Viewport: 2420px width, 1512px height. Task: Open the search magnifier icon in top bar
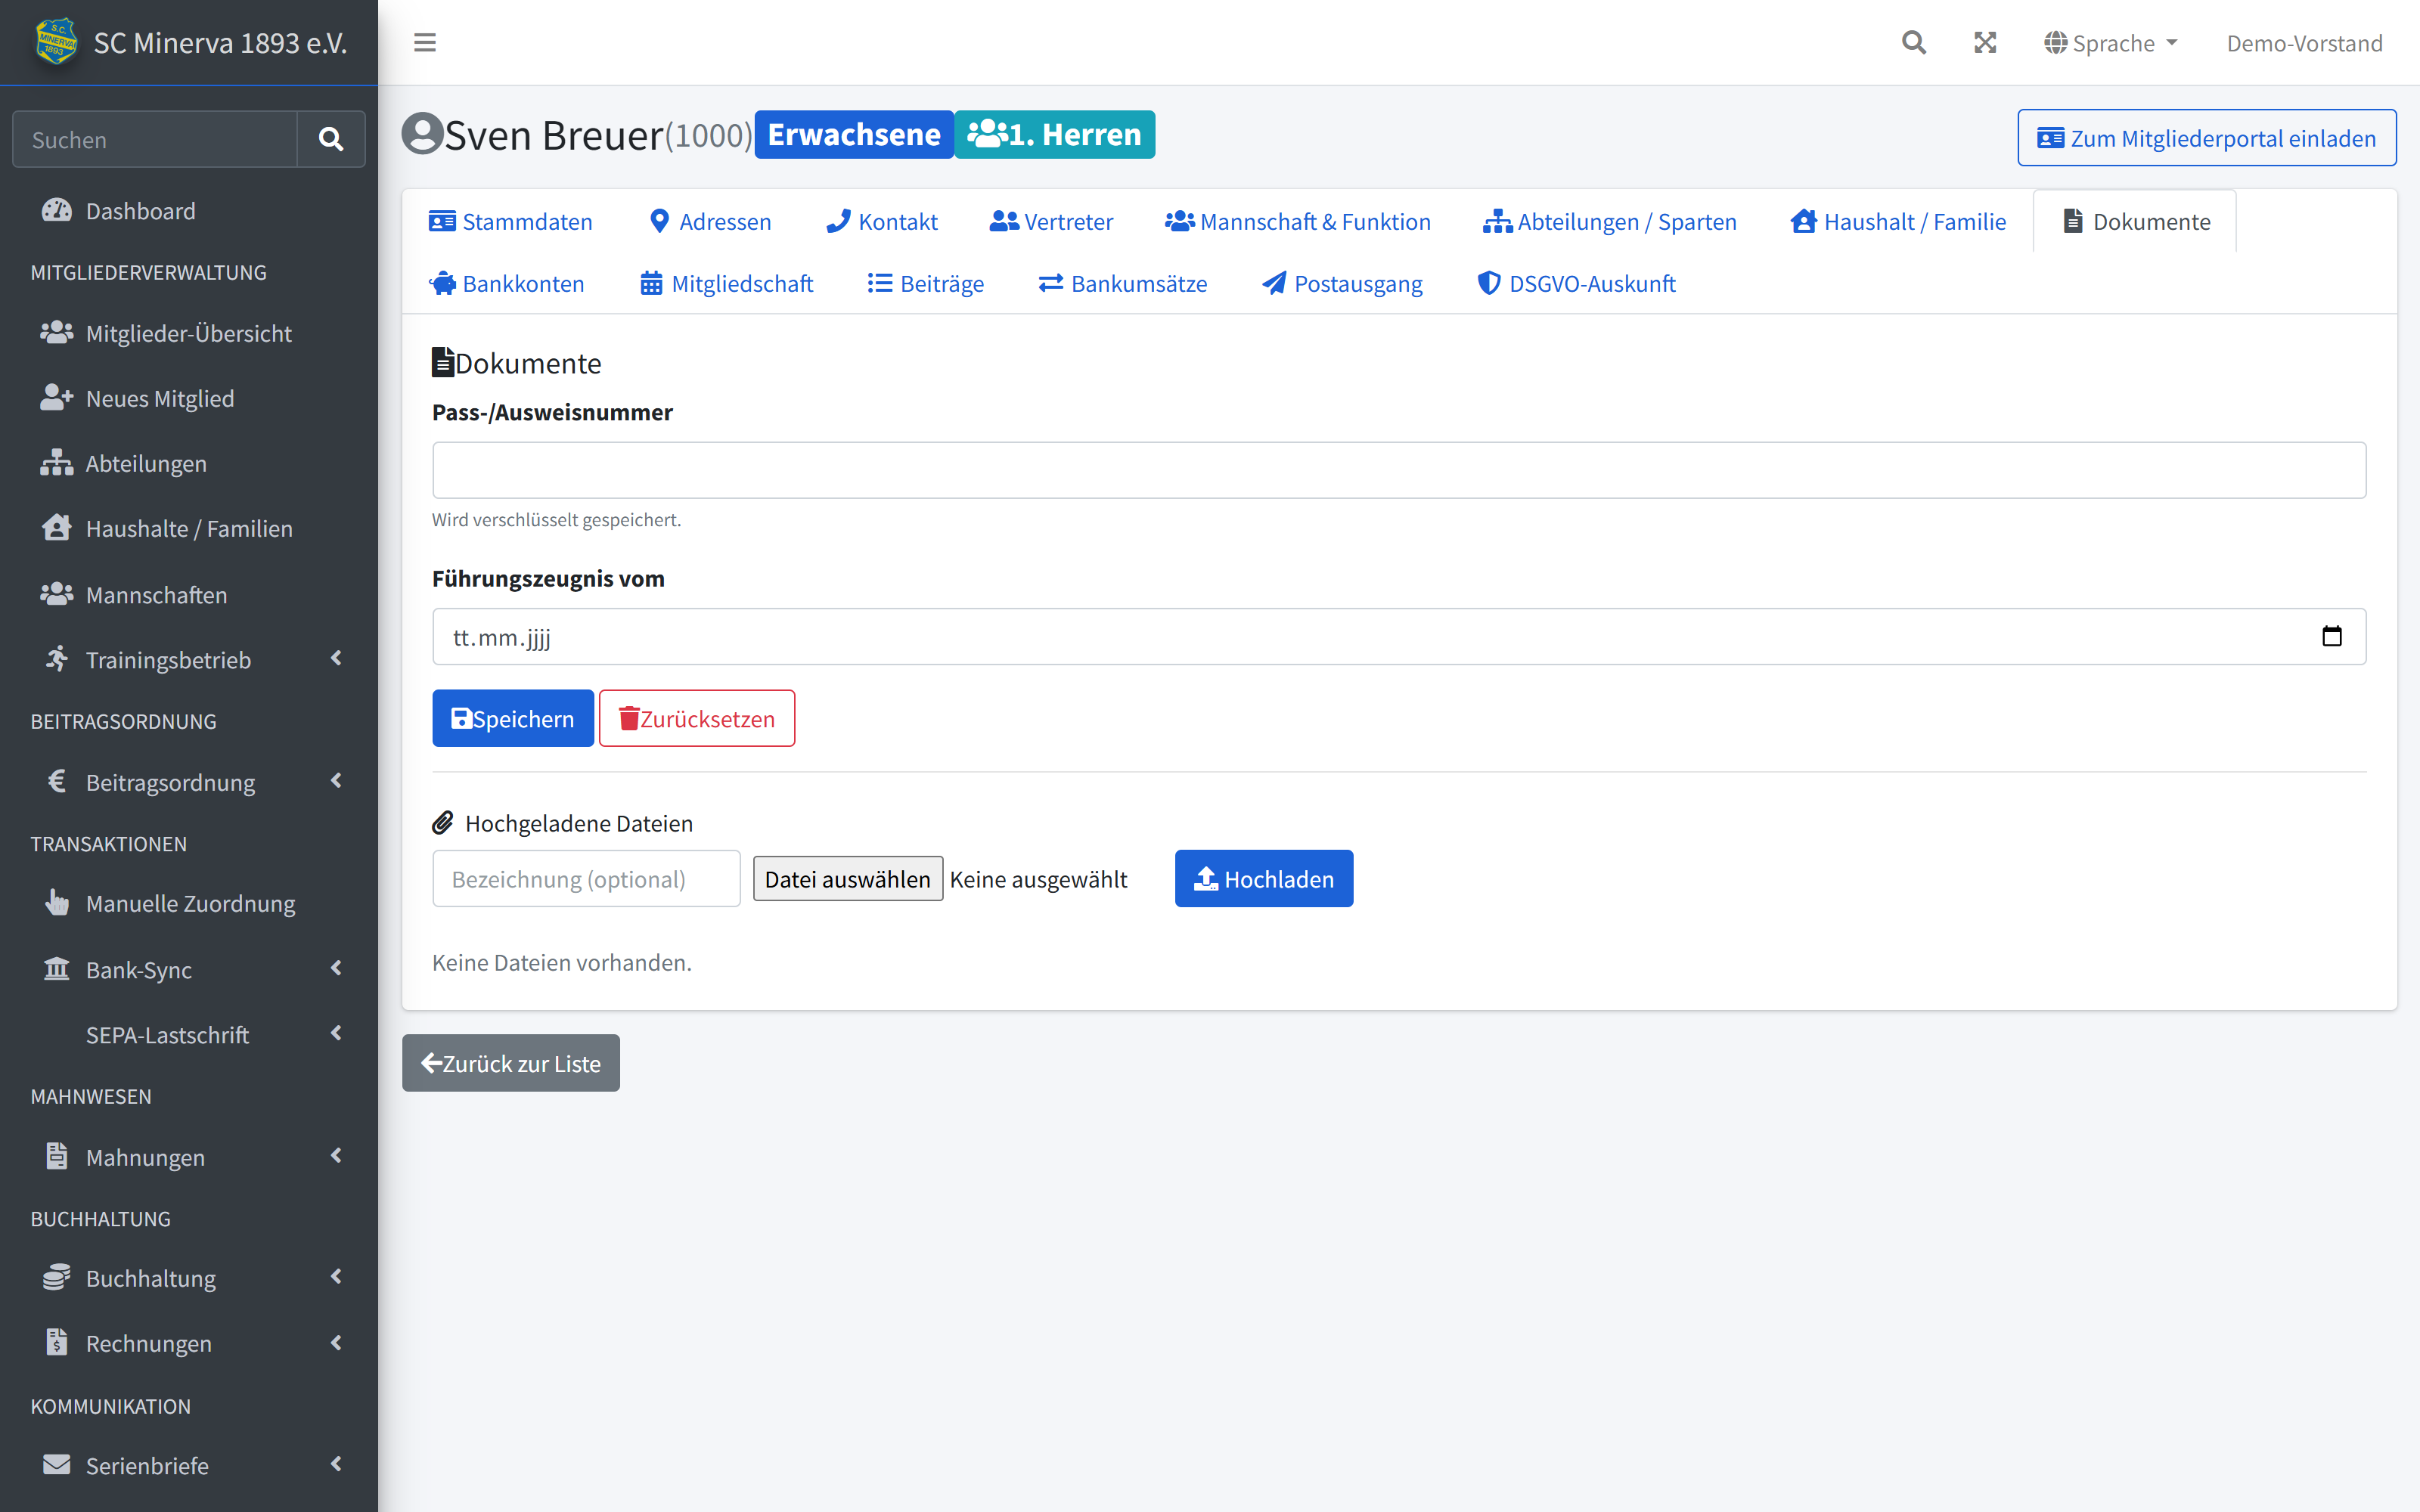tap(1913, 42)
